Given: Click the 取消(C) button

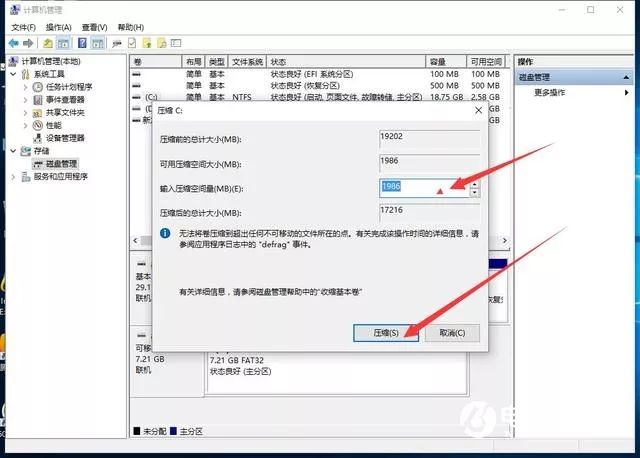Looking at the screenshot, I should tap(452, 333).
